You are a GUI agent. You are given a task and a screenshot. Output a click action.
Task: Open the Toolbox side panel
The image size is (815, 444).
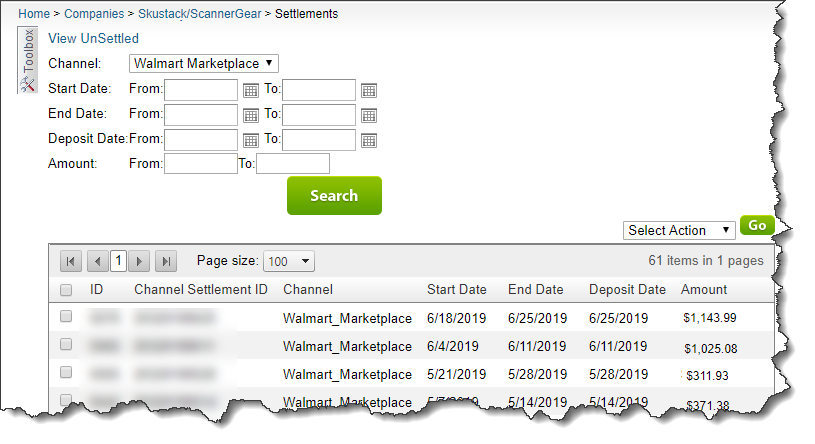[28, 60]
